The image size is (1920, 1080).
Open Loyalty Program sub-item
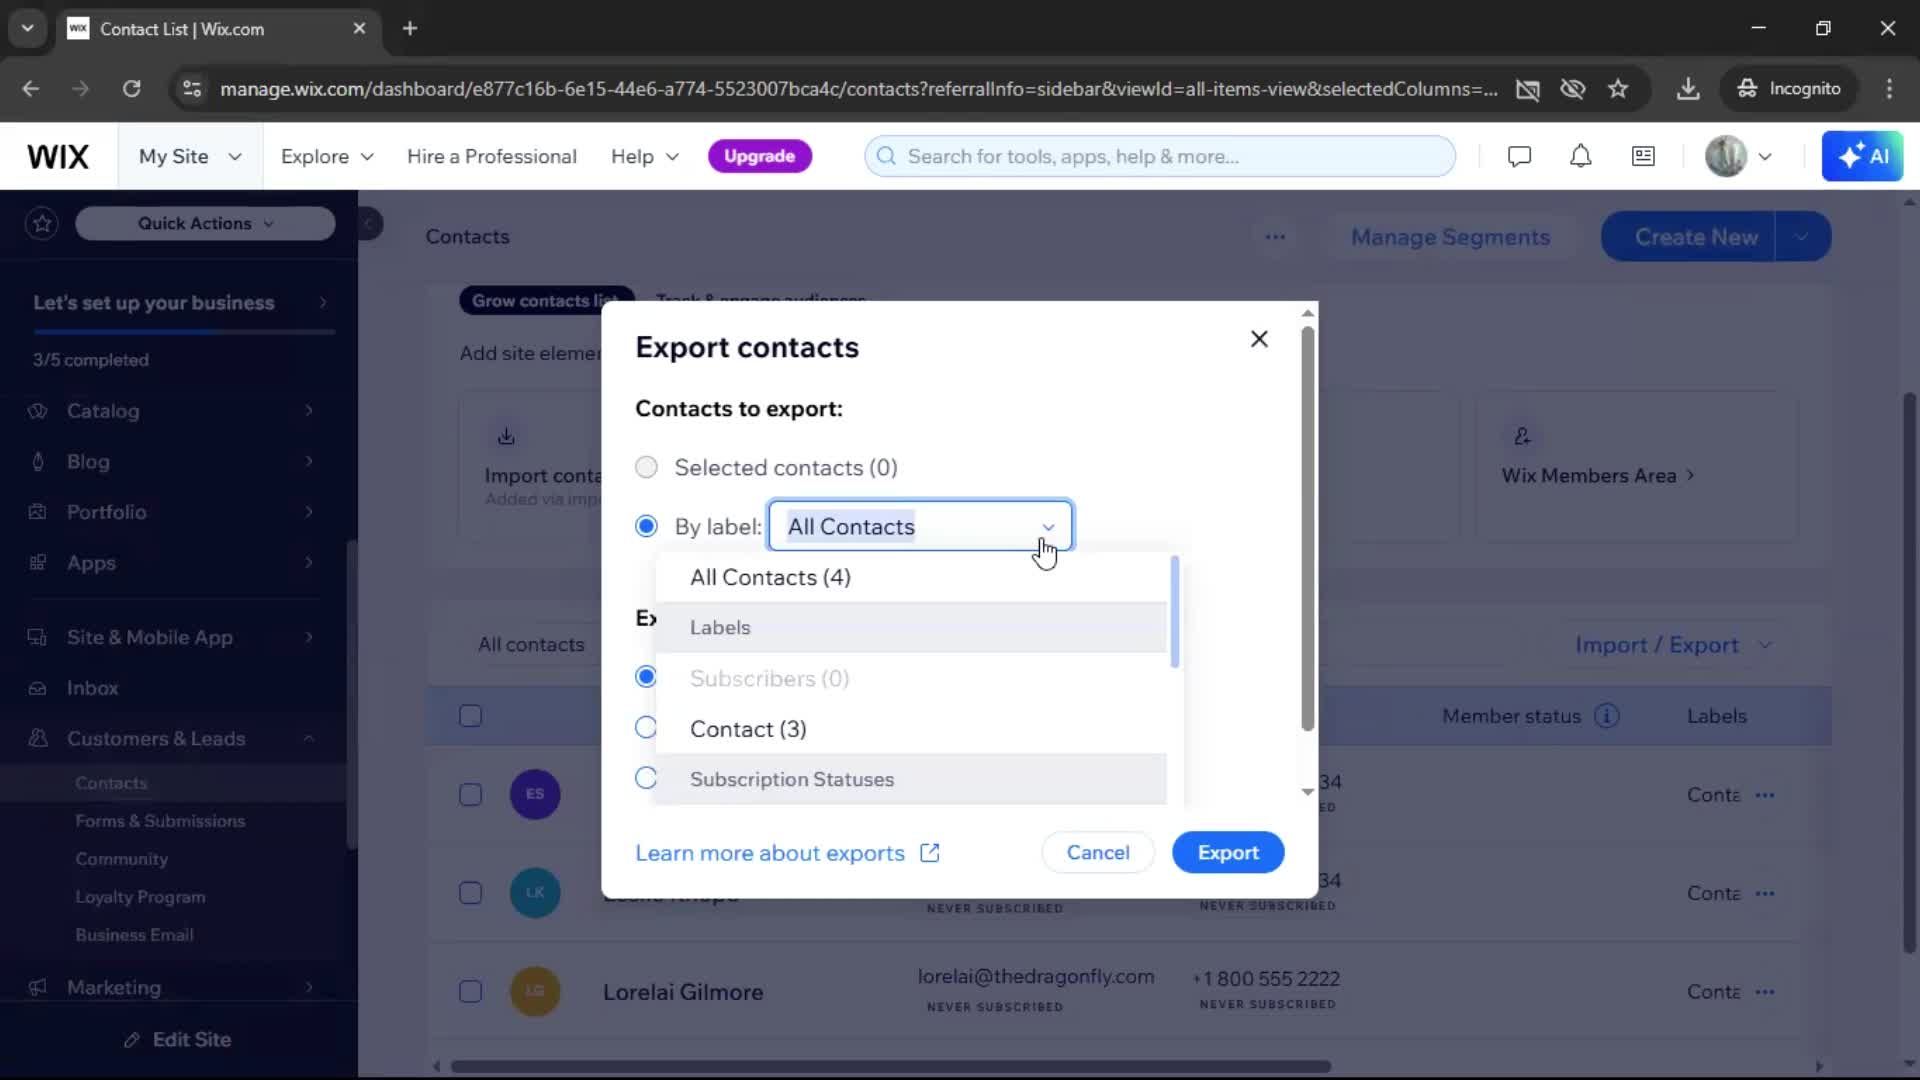pos(140,897)
